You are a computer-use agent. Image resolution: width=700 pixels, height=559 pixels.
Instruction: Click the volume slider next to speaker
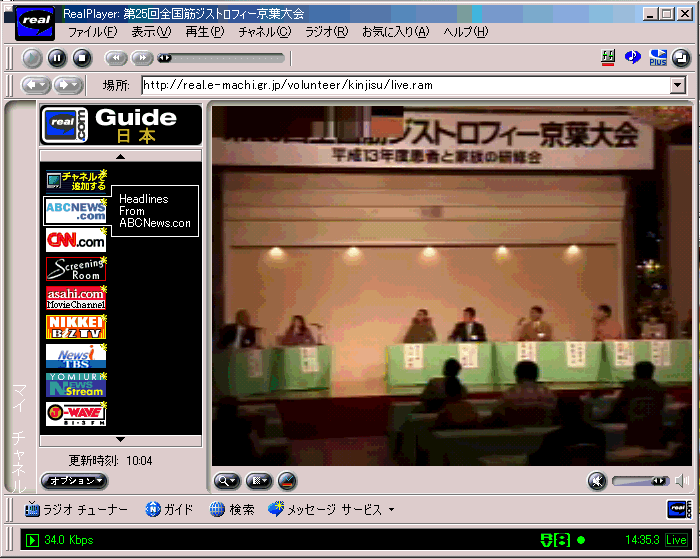point(640,481)
